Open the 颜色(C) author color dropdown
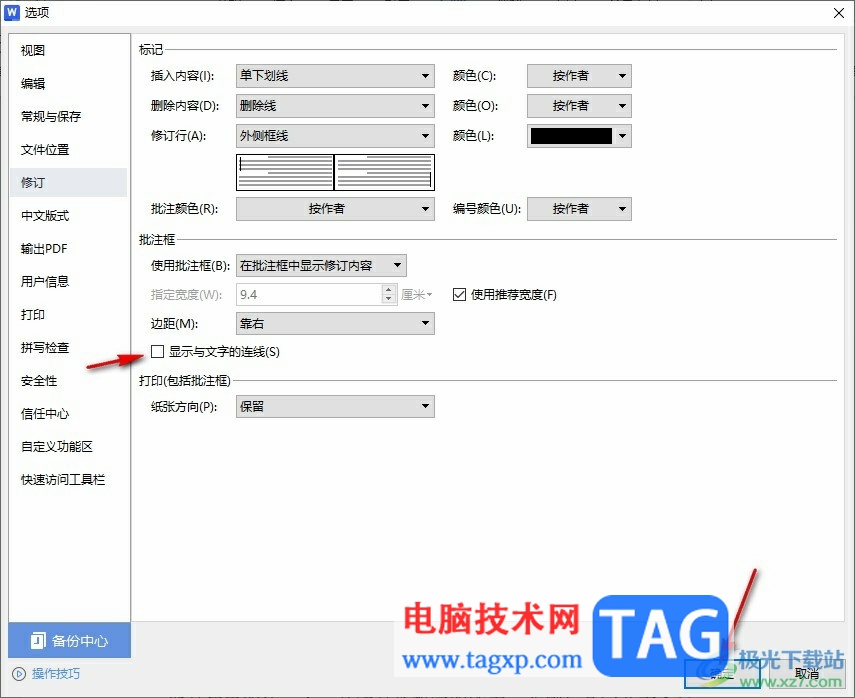The width and height of the screenshot is (855, 698). pos(579,76)
